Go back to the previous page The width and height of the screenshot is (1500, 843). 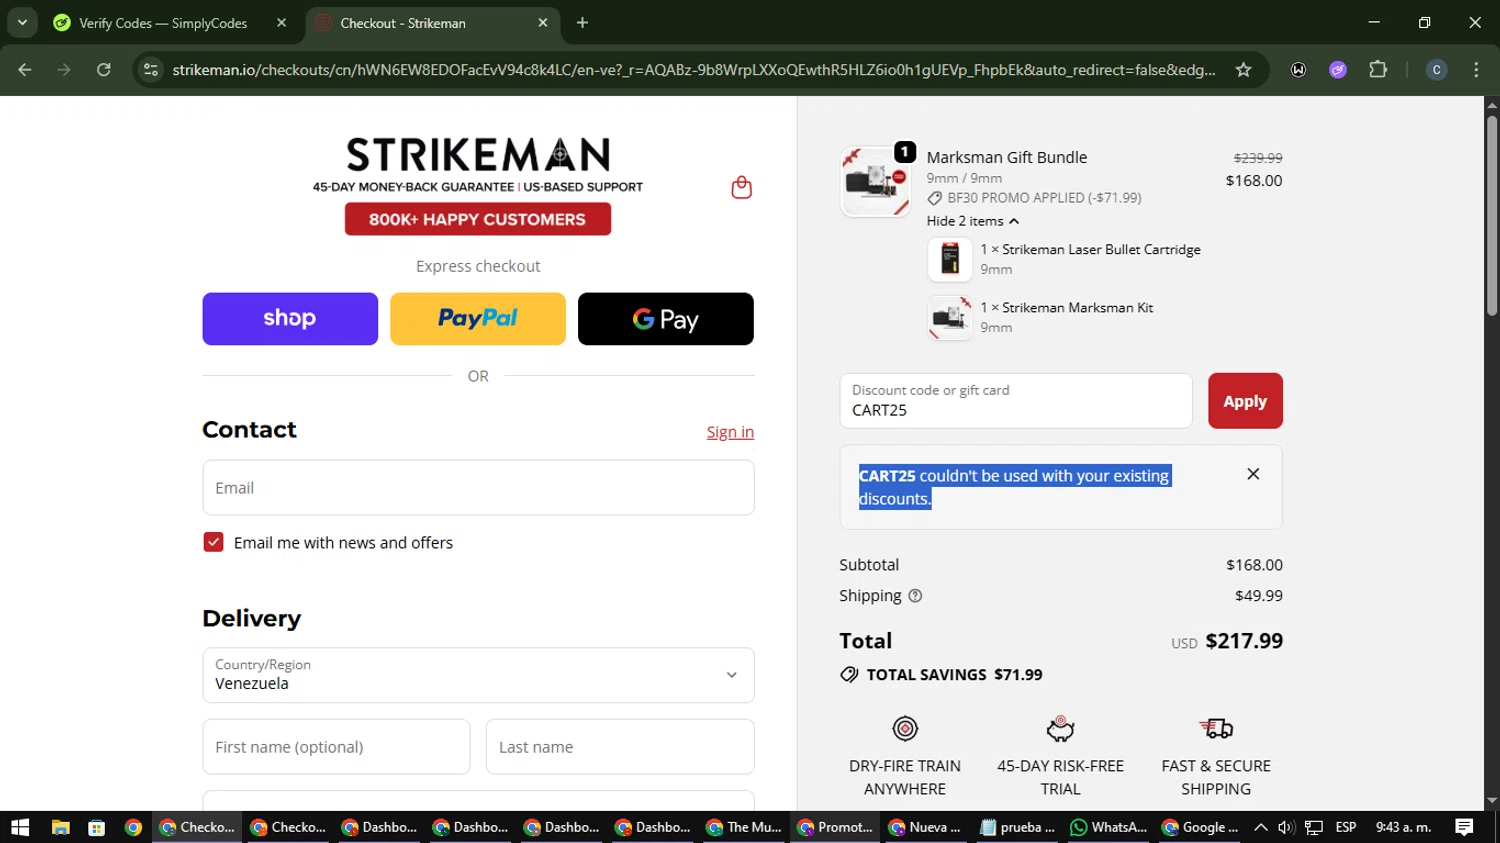(25, 70)
